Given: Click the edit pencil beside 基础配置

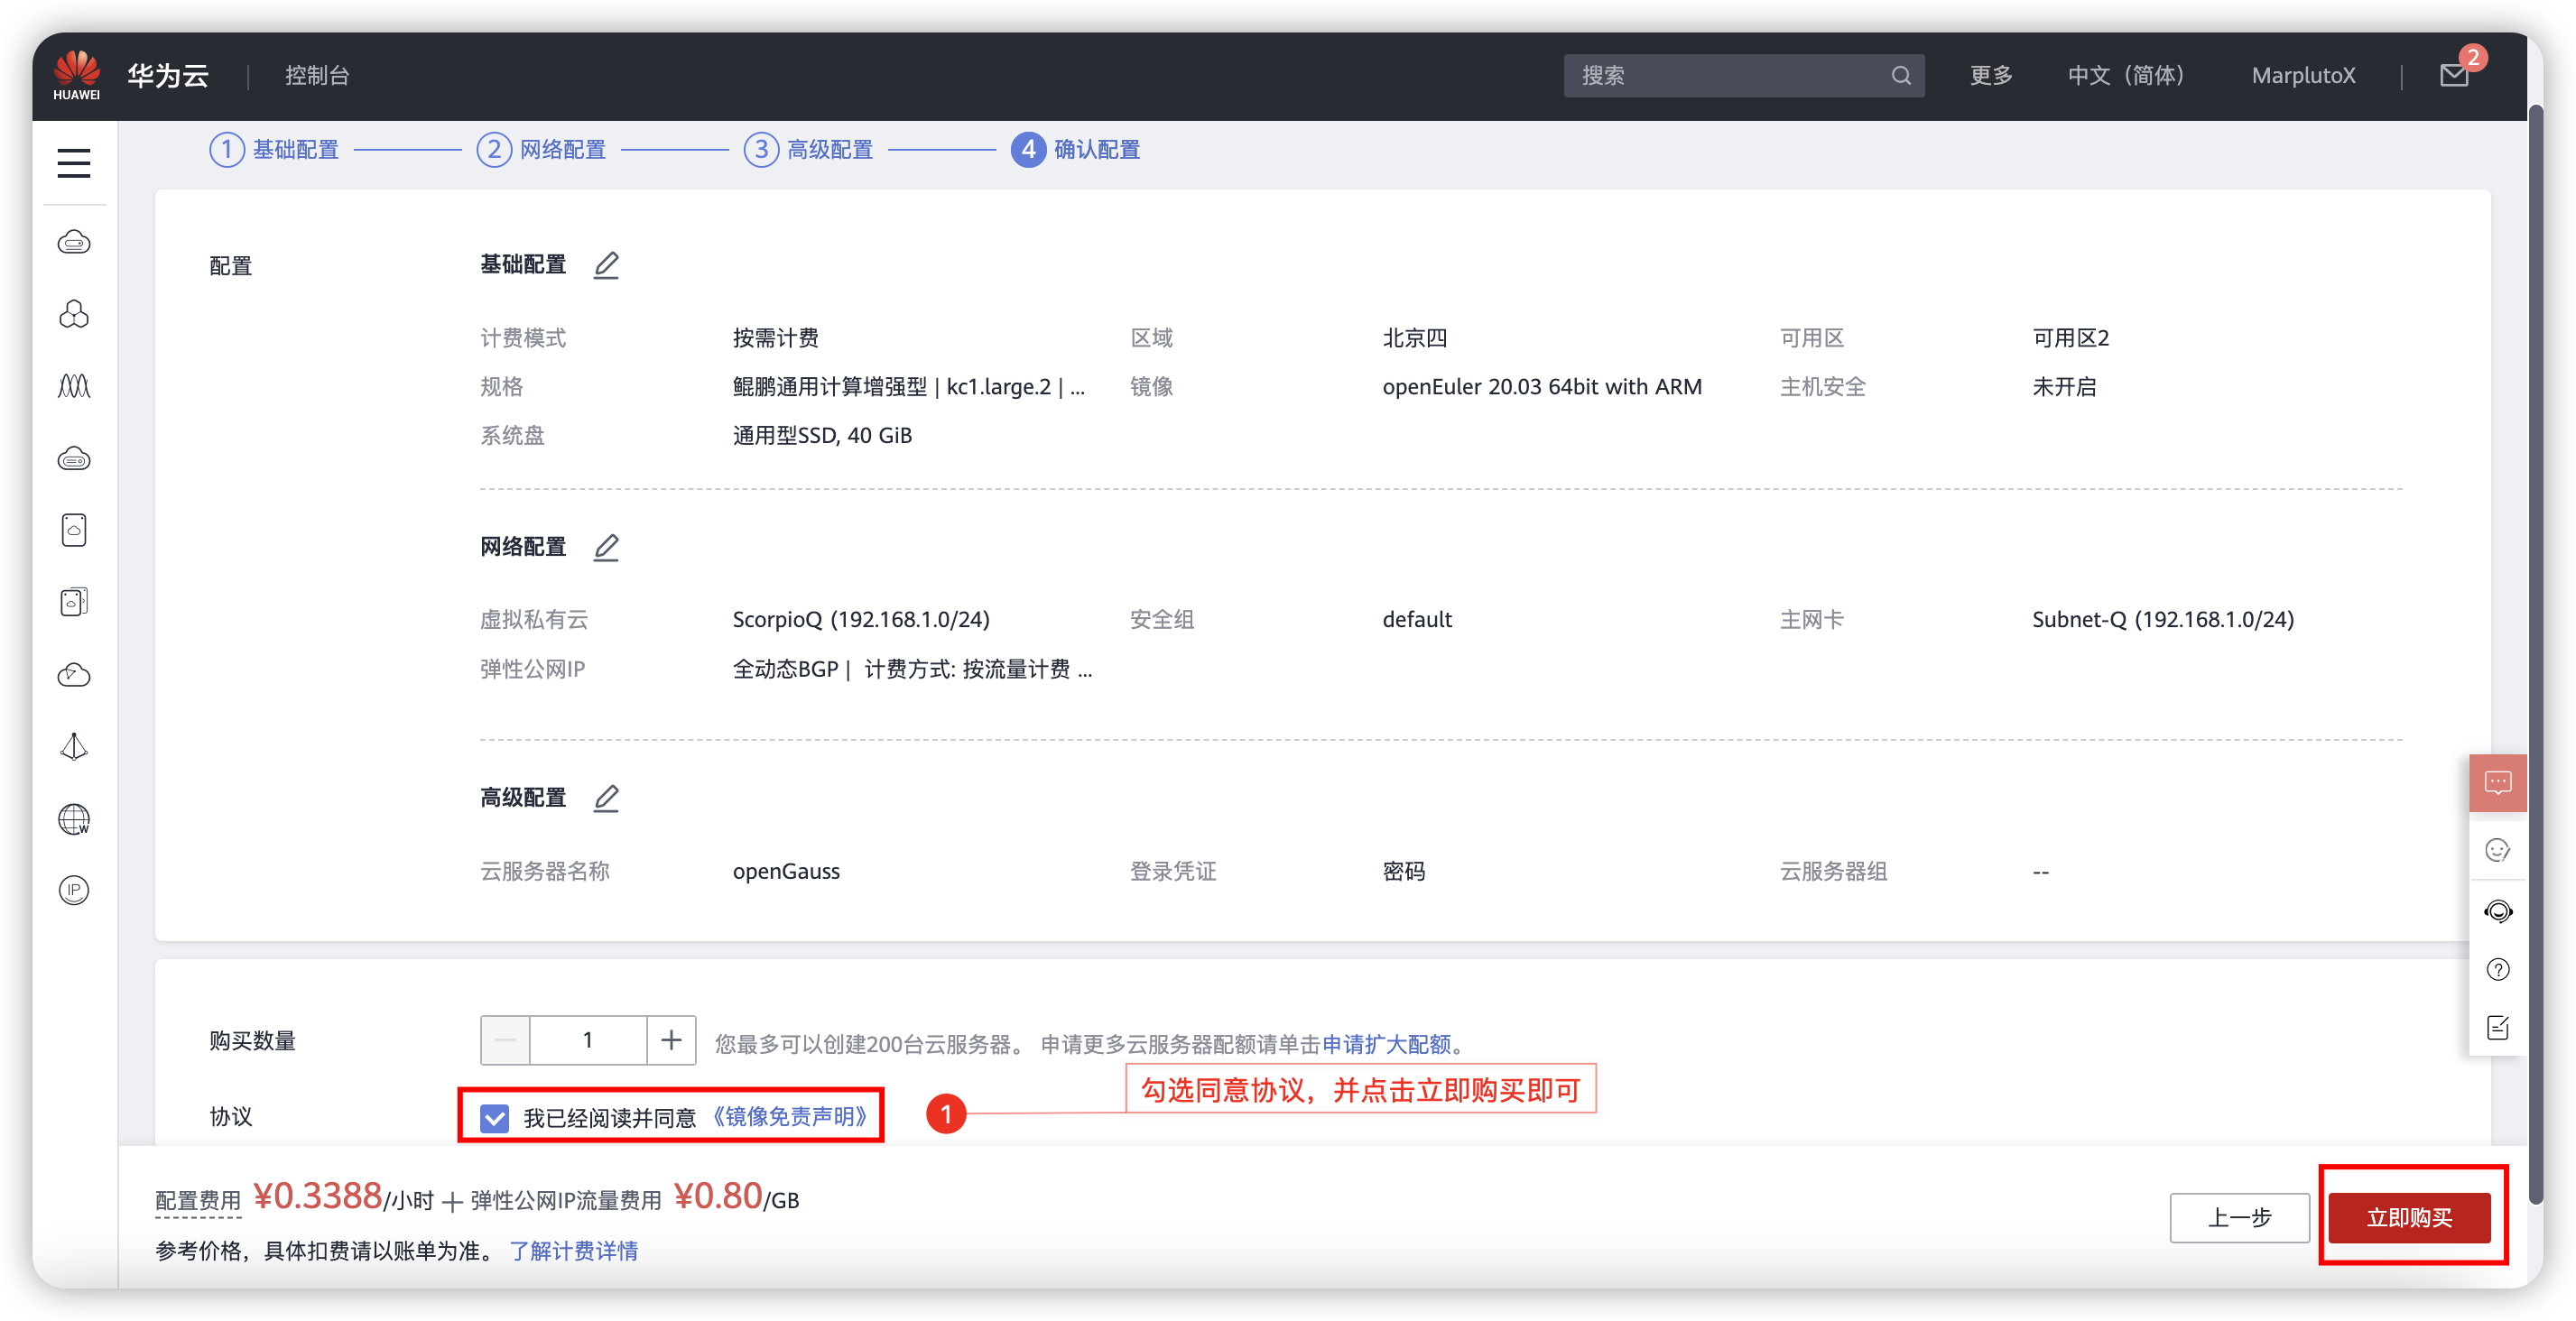Looking at the screenshot, I should pos(606,265).
